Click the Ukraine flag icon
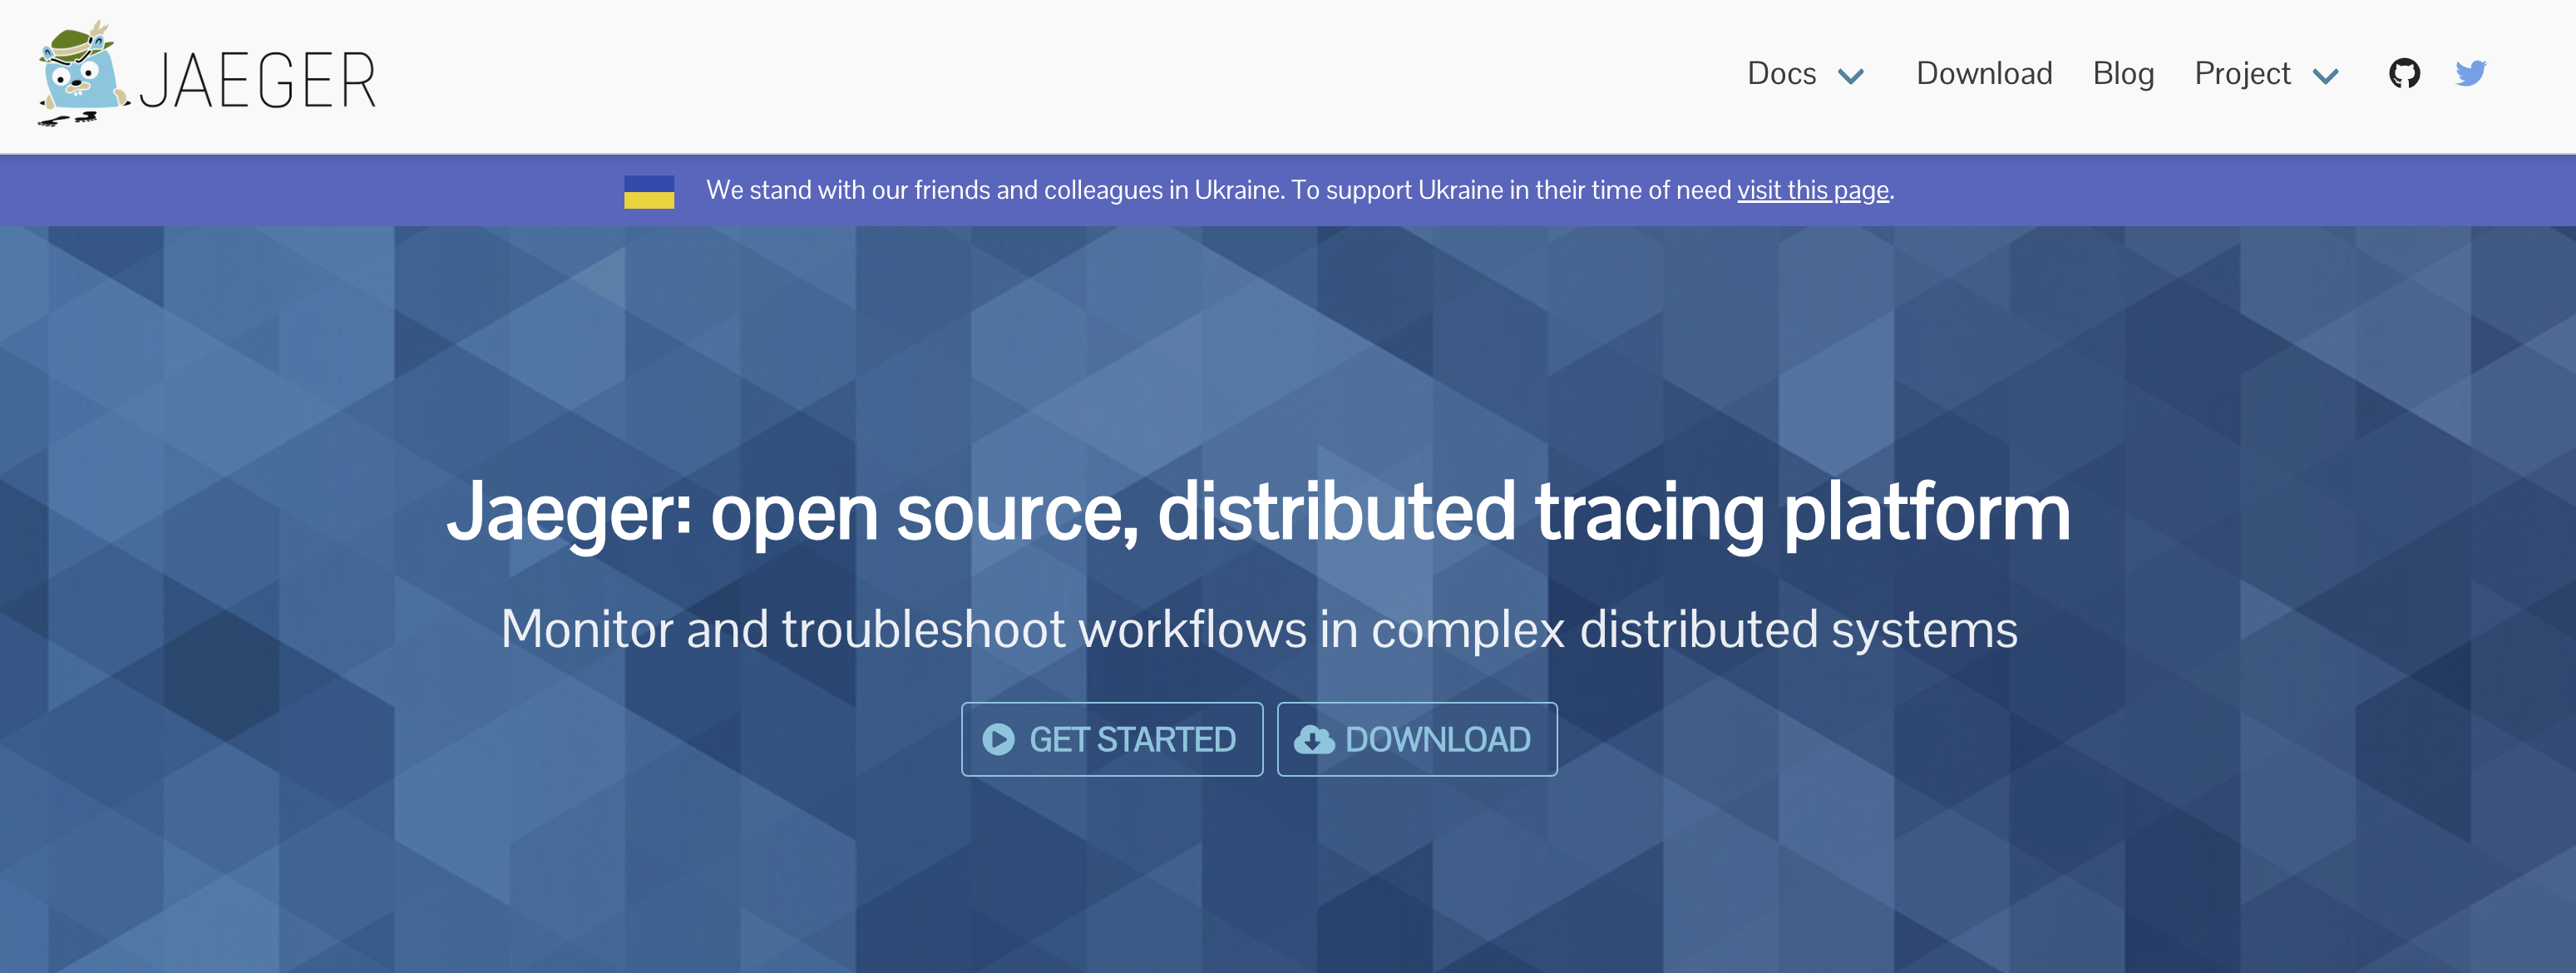The height and width of the screenshot is (973, 2576). point(649,191)
